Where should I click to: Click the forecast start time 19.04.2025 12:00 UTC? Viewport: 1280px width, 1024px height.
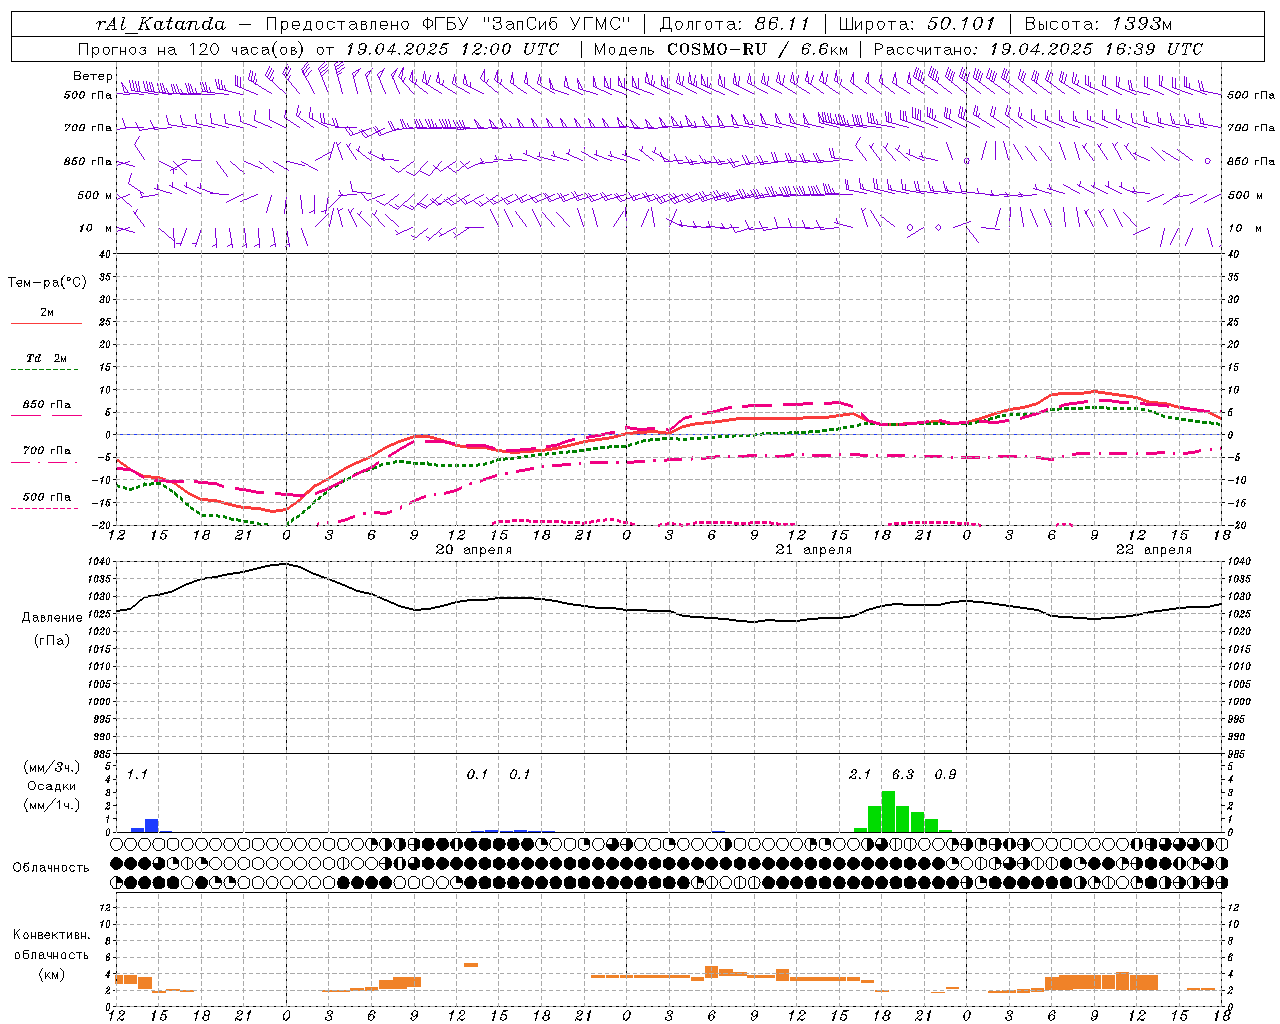pos(452,49)
